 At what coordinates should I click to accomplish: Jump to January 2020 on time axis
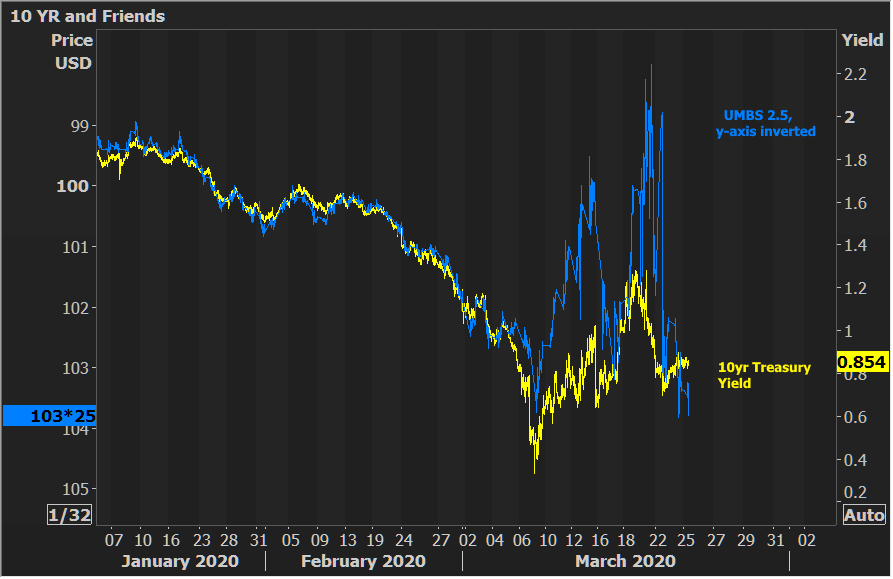(180, 561)
